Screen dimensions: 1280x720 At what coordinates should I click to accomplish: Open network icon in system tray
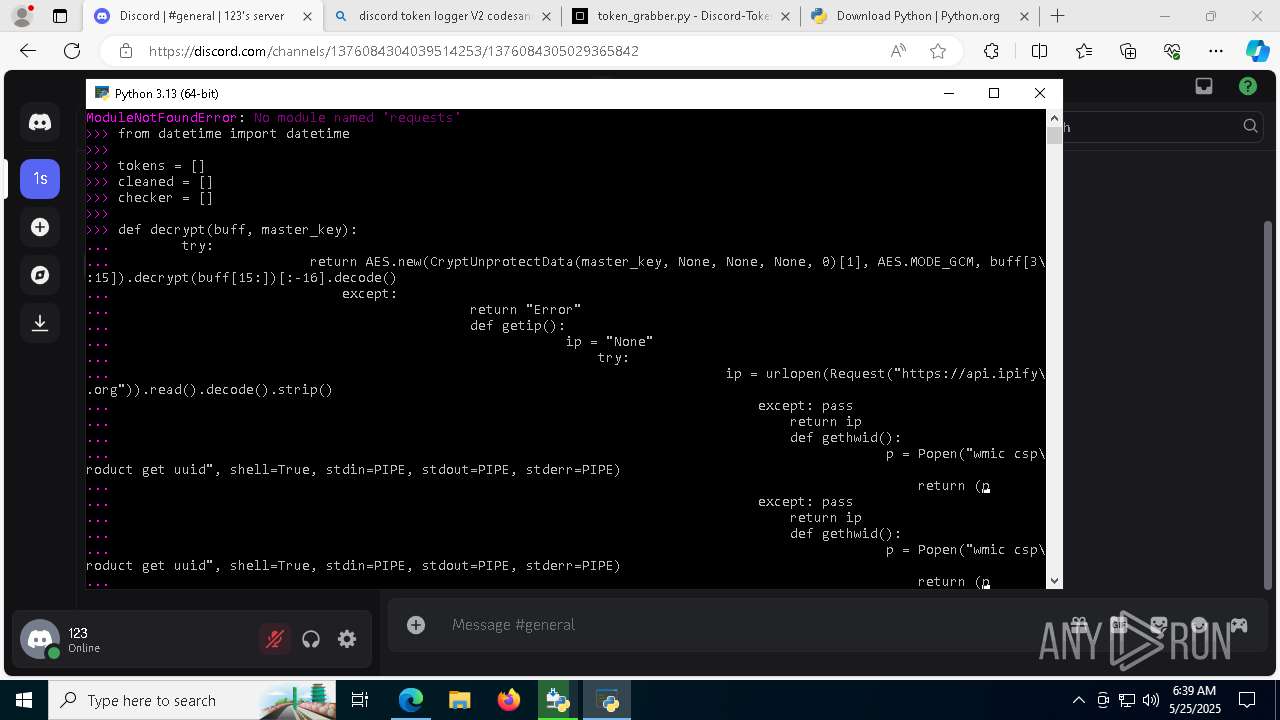pyautogui.click(x=1127, y=700)
